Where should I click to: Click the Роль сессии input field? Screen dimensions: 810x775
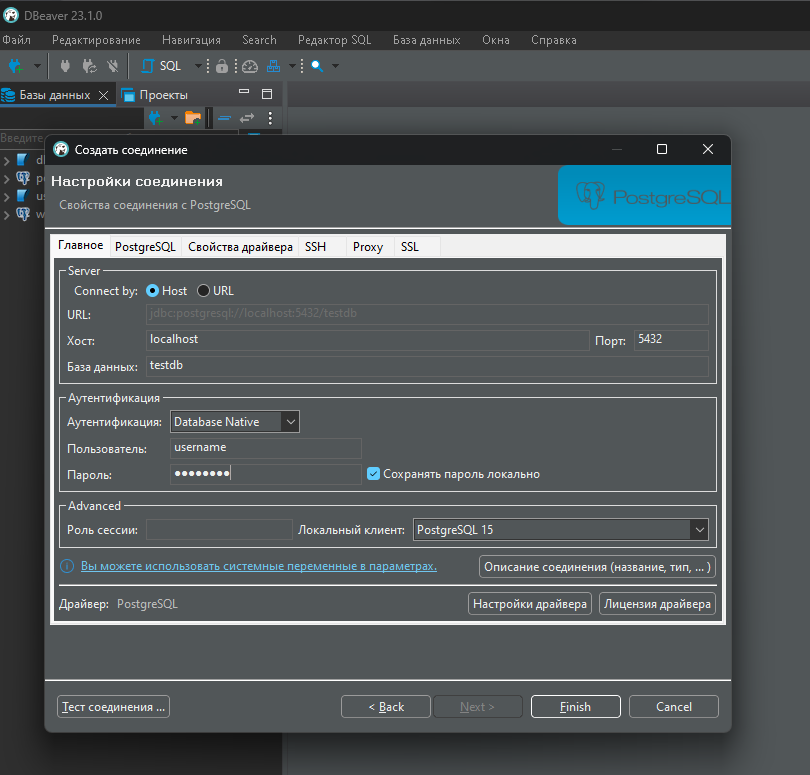point(220,530)
